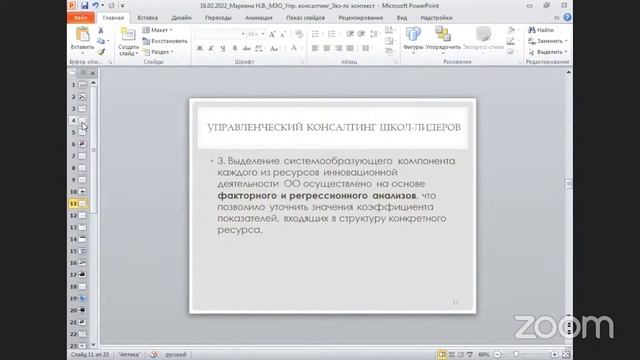The height and width of the screenshot is (360, 640).
Task: Click the zoom in plus button
Action: tap(554, 355)
